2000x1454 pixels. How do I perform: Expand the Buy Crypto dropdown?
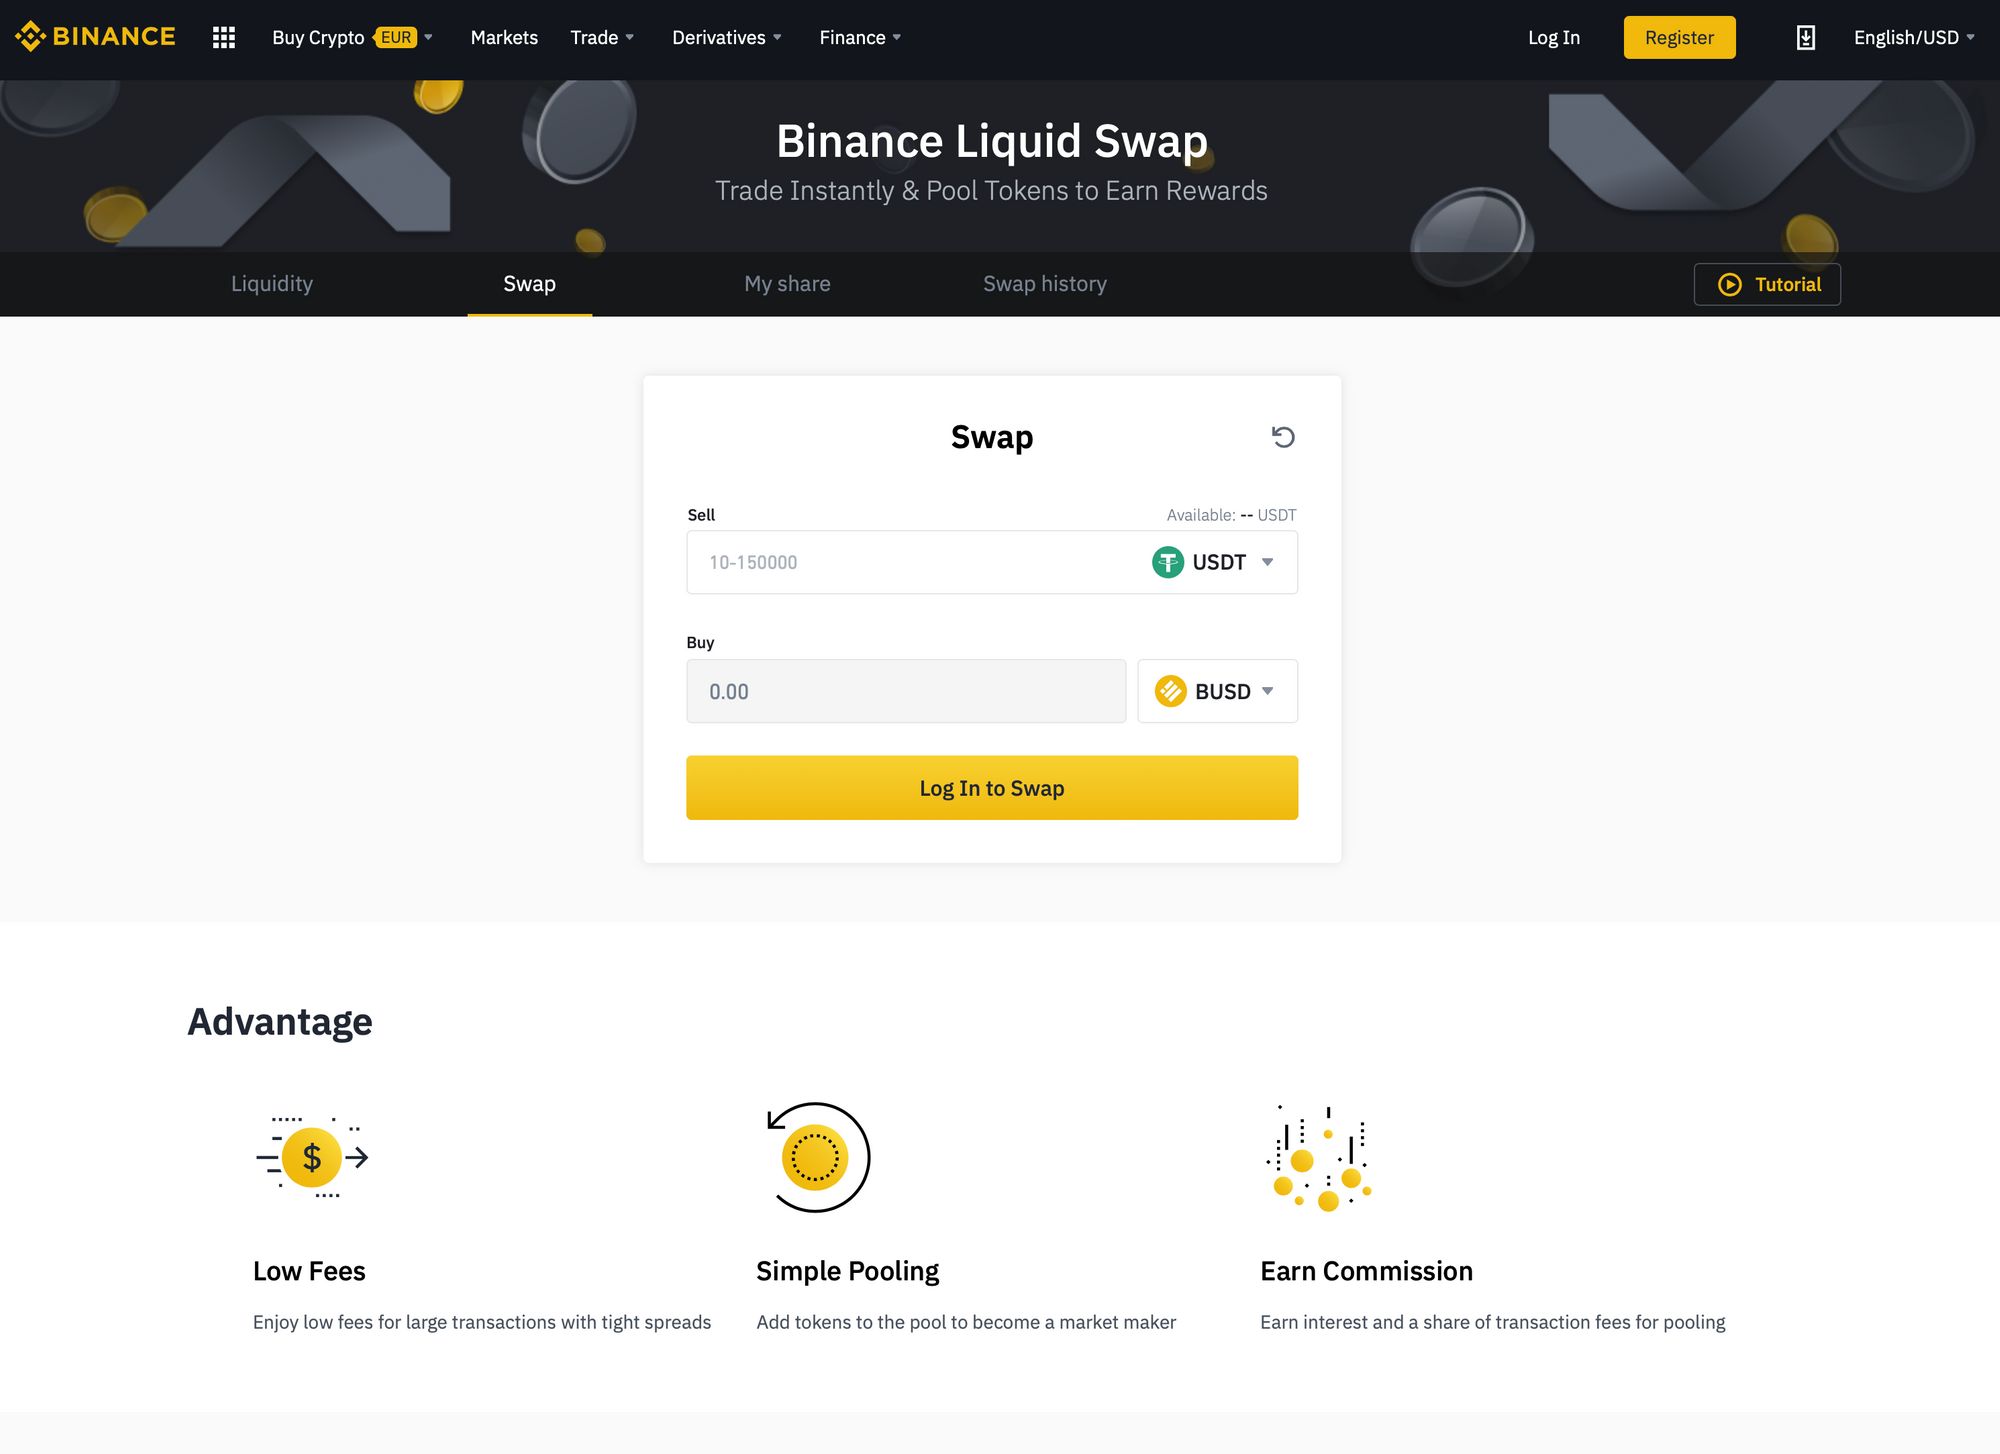pos(352,37)
